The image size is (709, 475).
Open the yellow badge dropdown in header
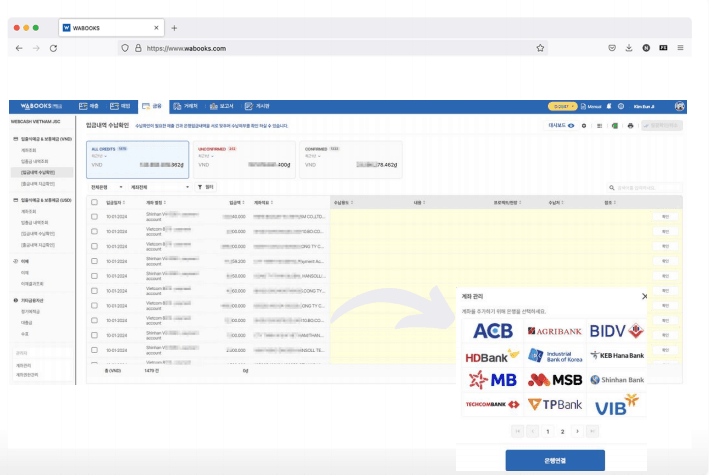coord(562,106)
